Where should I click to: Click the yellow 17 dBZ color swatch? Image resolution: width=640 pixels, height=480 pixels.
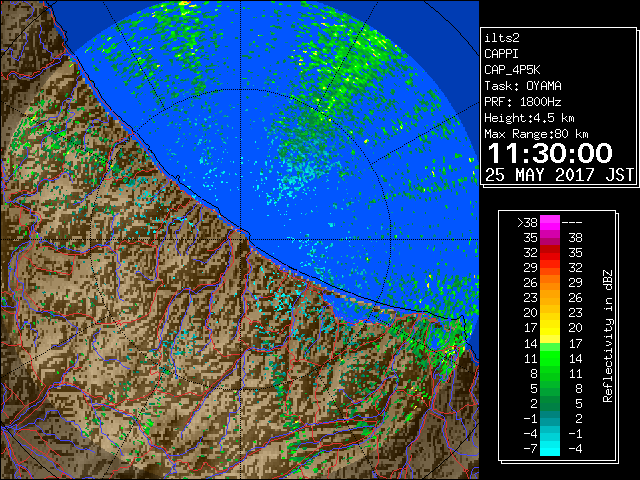point(549,328)
